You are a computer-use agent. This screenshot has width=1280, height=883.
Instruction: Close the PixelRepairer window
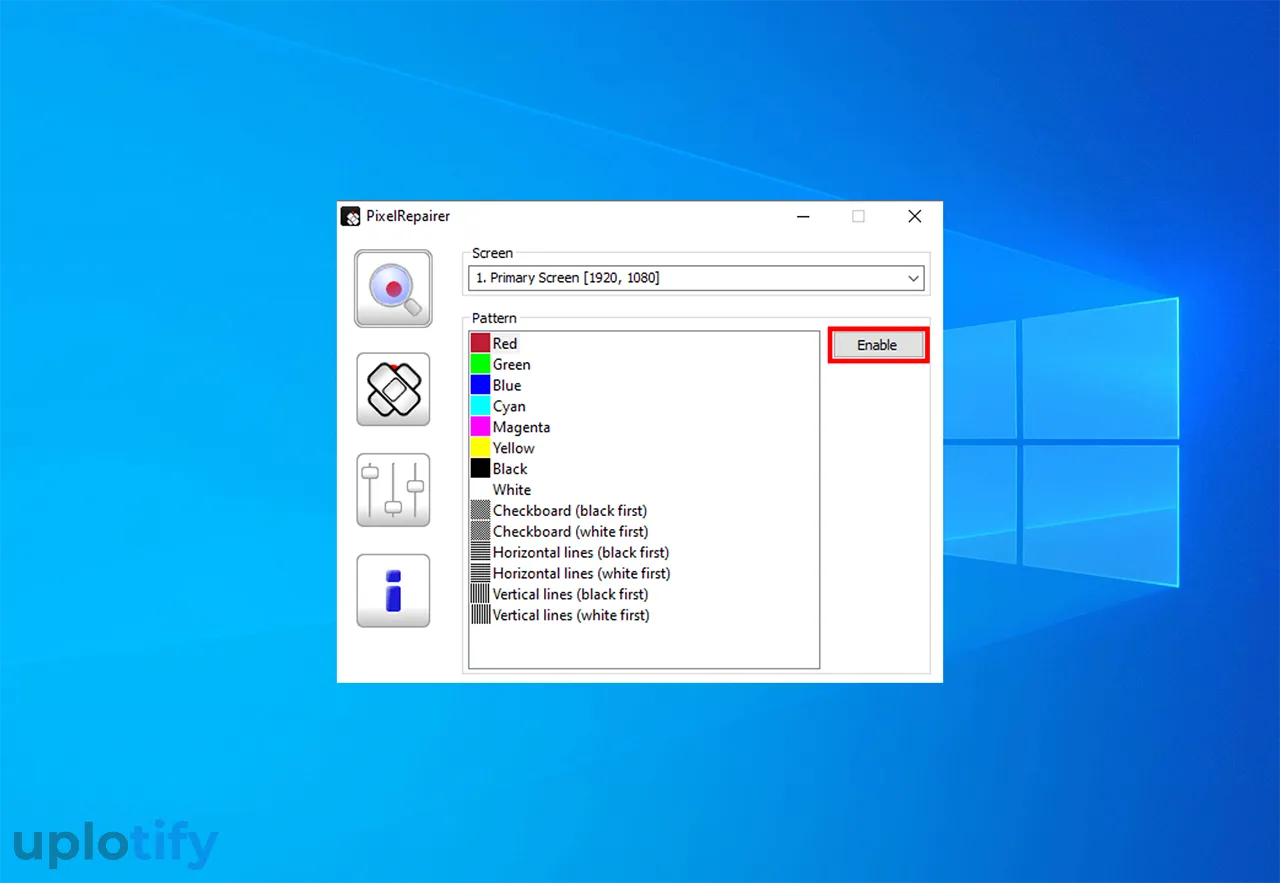point(914,217)
